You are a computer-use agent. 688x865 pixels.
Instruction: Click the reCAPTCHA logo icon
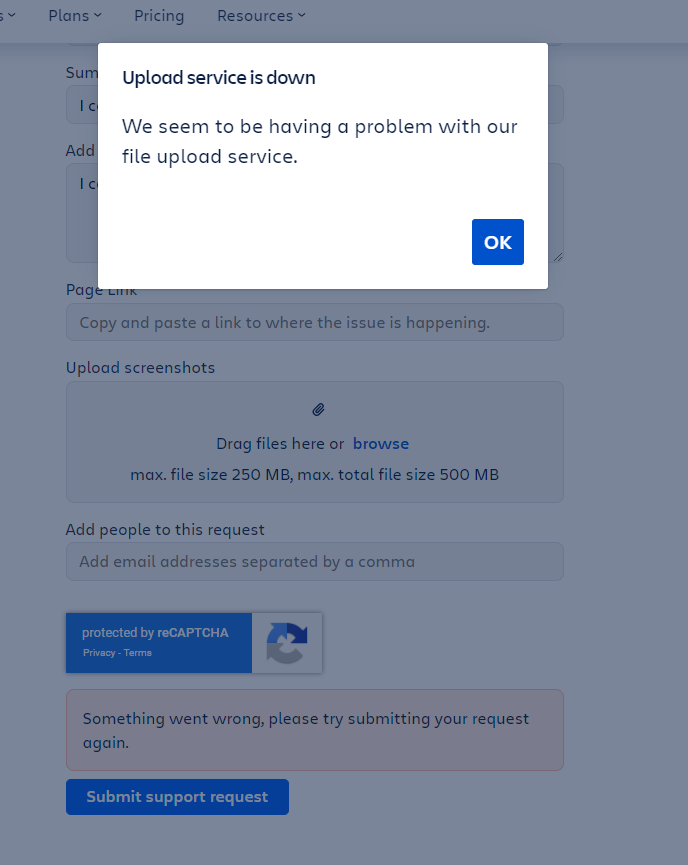coord(287,643)
